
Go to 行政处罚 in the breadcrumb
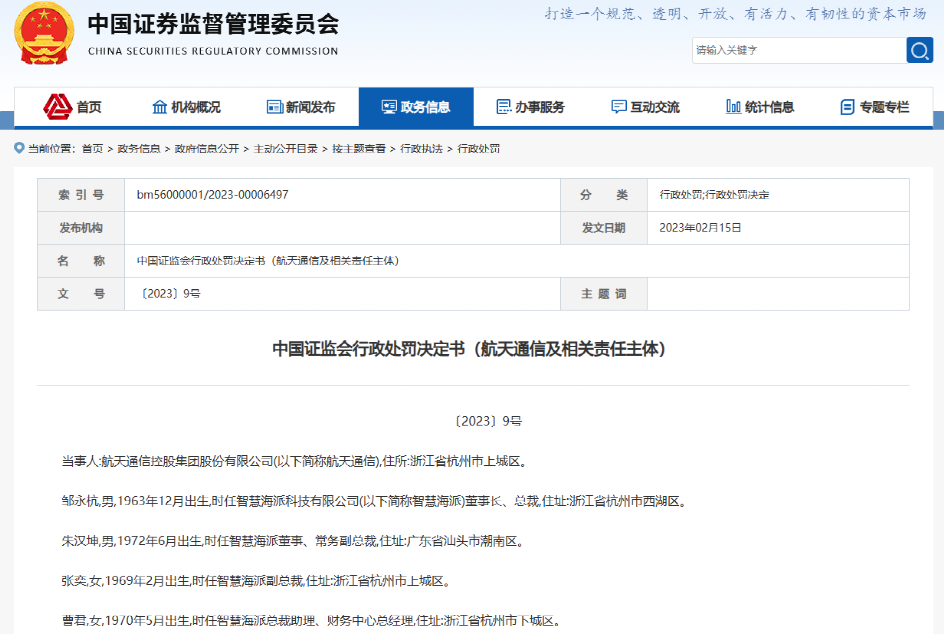479,149
